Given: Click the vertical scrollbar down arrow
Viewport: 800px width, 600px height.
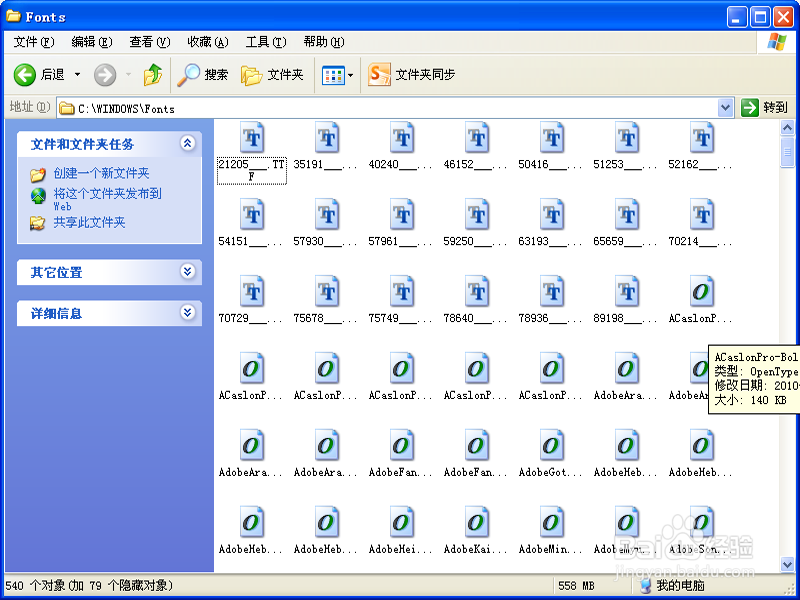Looking at the screenshot, I should [787, 564].
